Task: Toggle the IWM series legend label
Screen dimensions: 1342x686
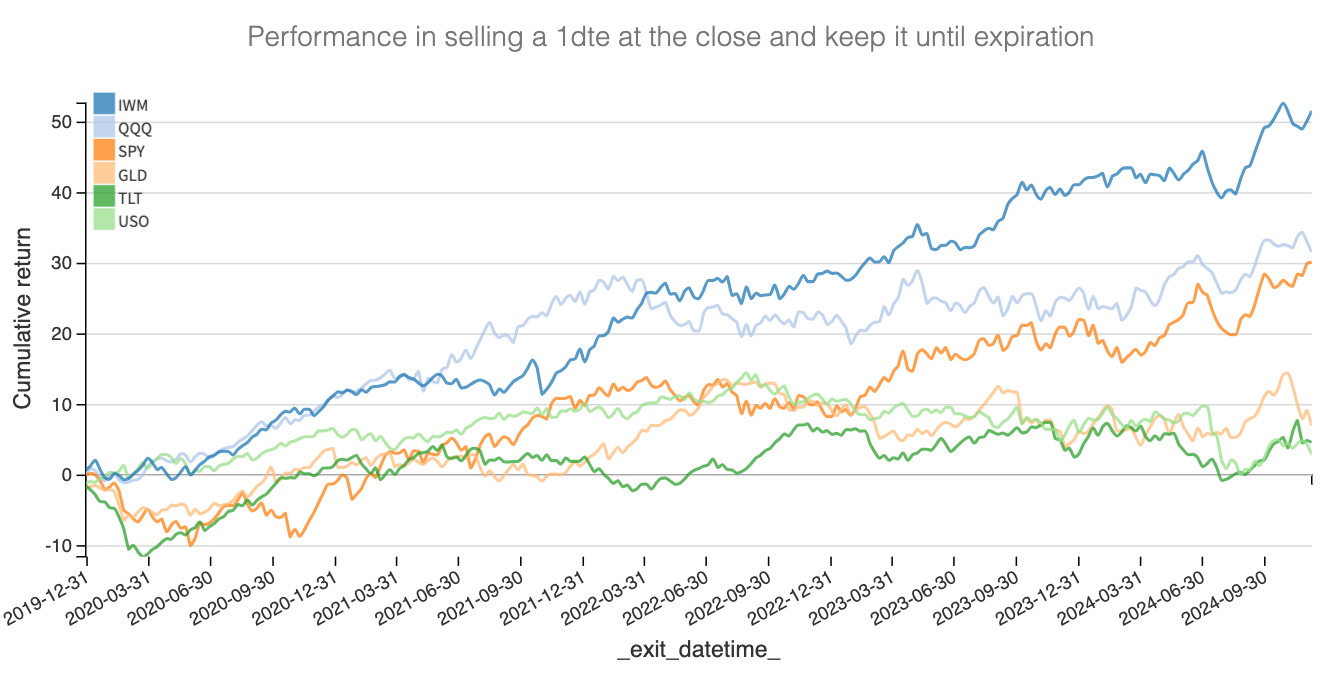Action: (x=133, y=105)
